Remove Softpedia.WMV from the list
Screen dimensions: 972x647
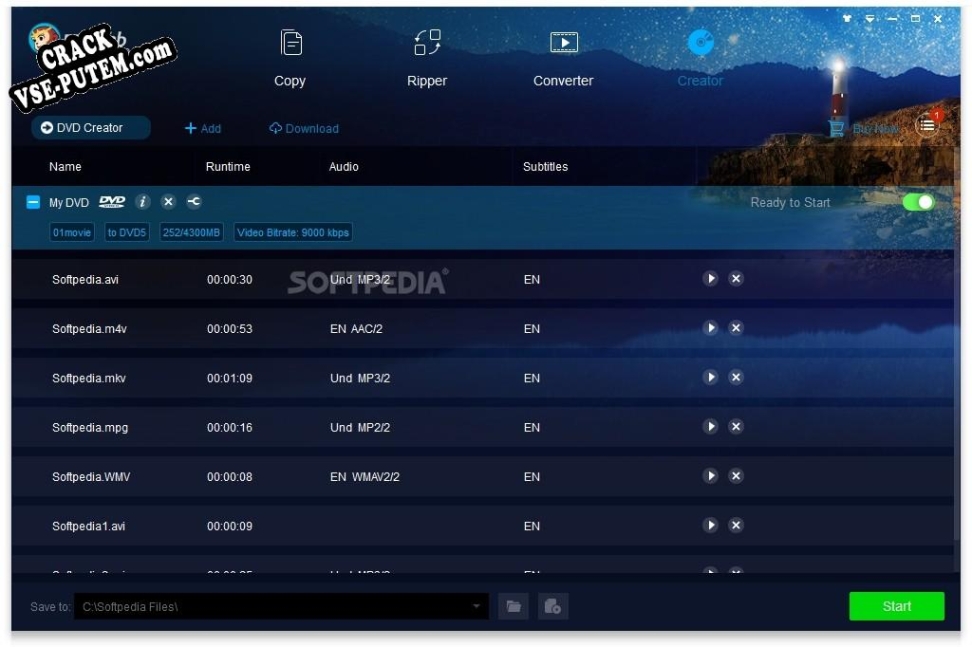(x=736, y=476)
